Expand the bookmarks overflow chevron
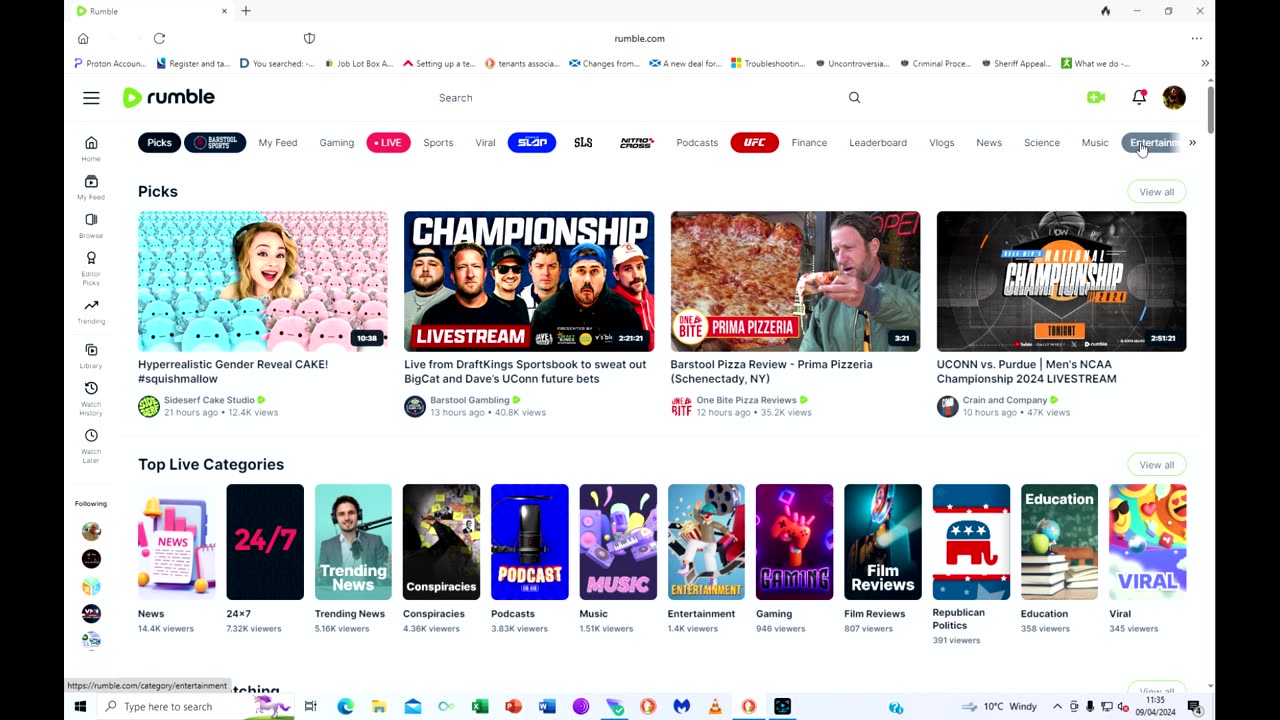1280x720 pixels. [x=1204, y=63]
